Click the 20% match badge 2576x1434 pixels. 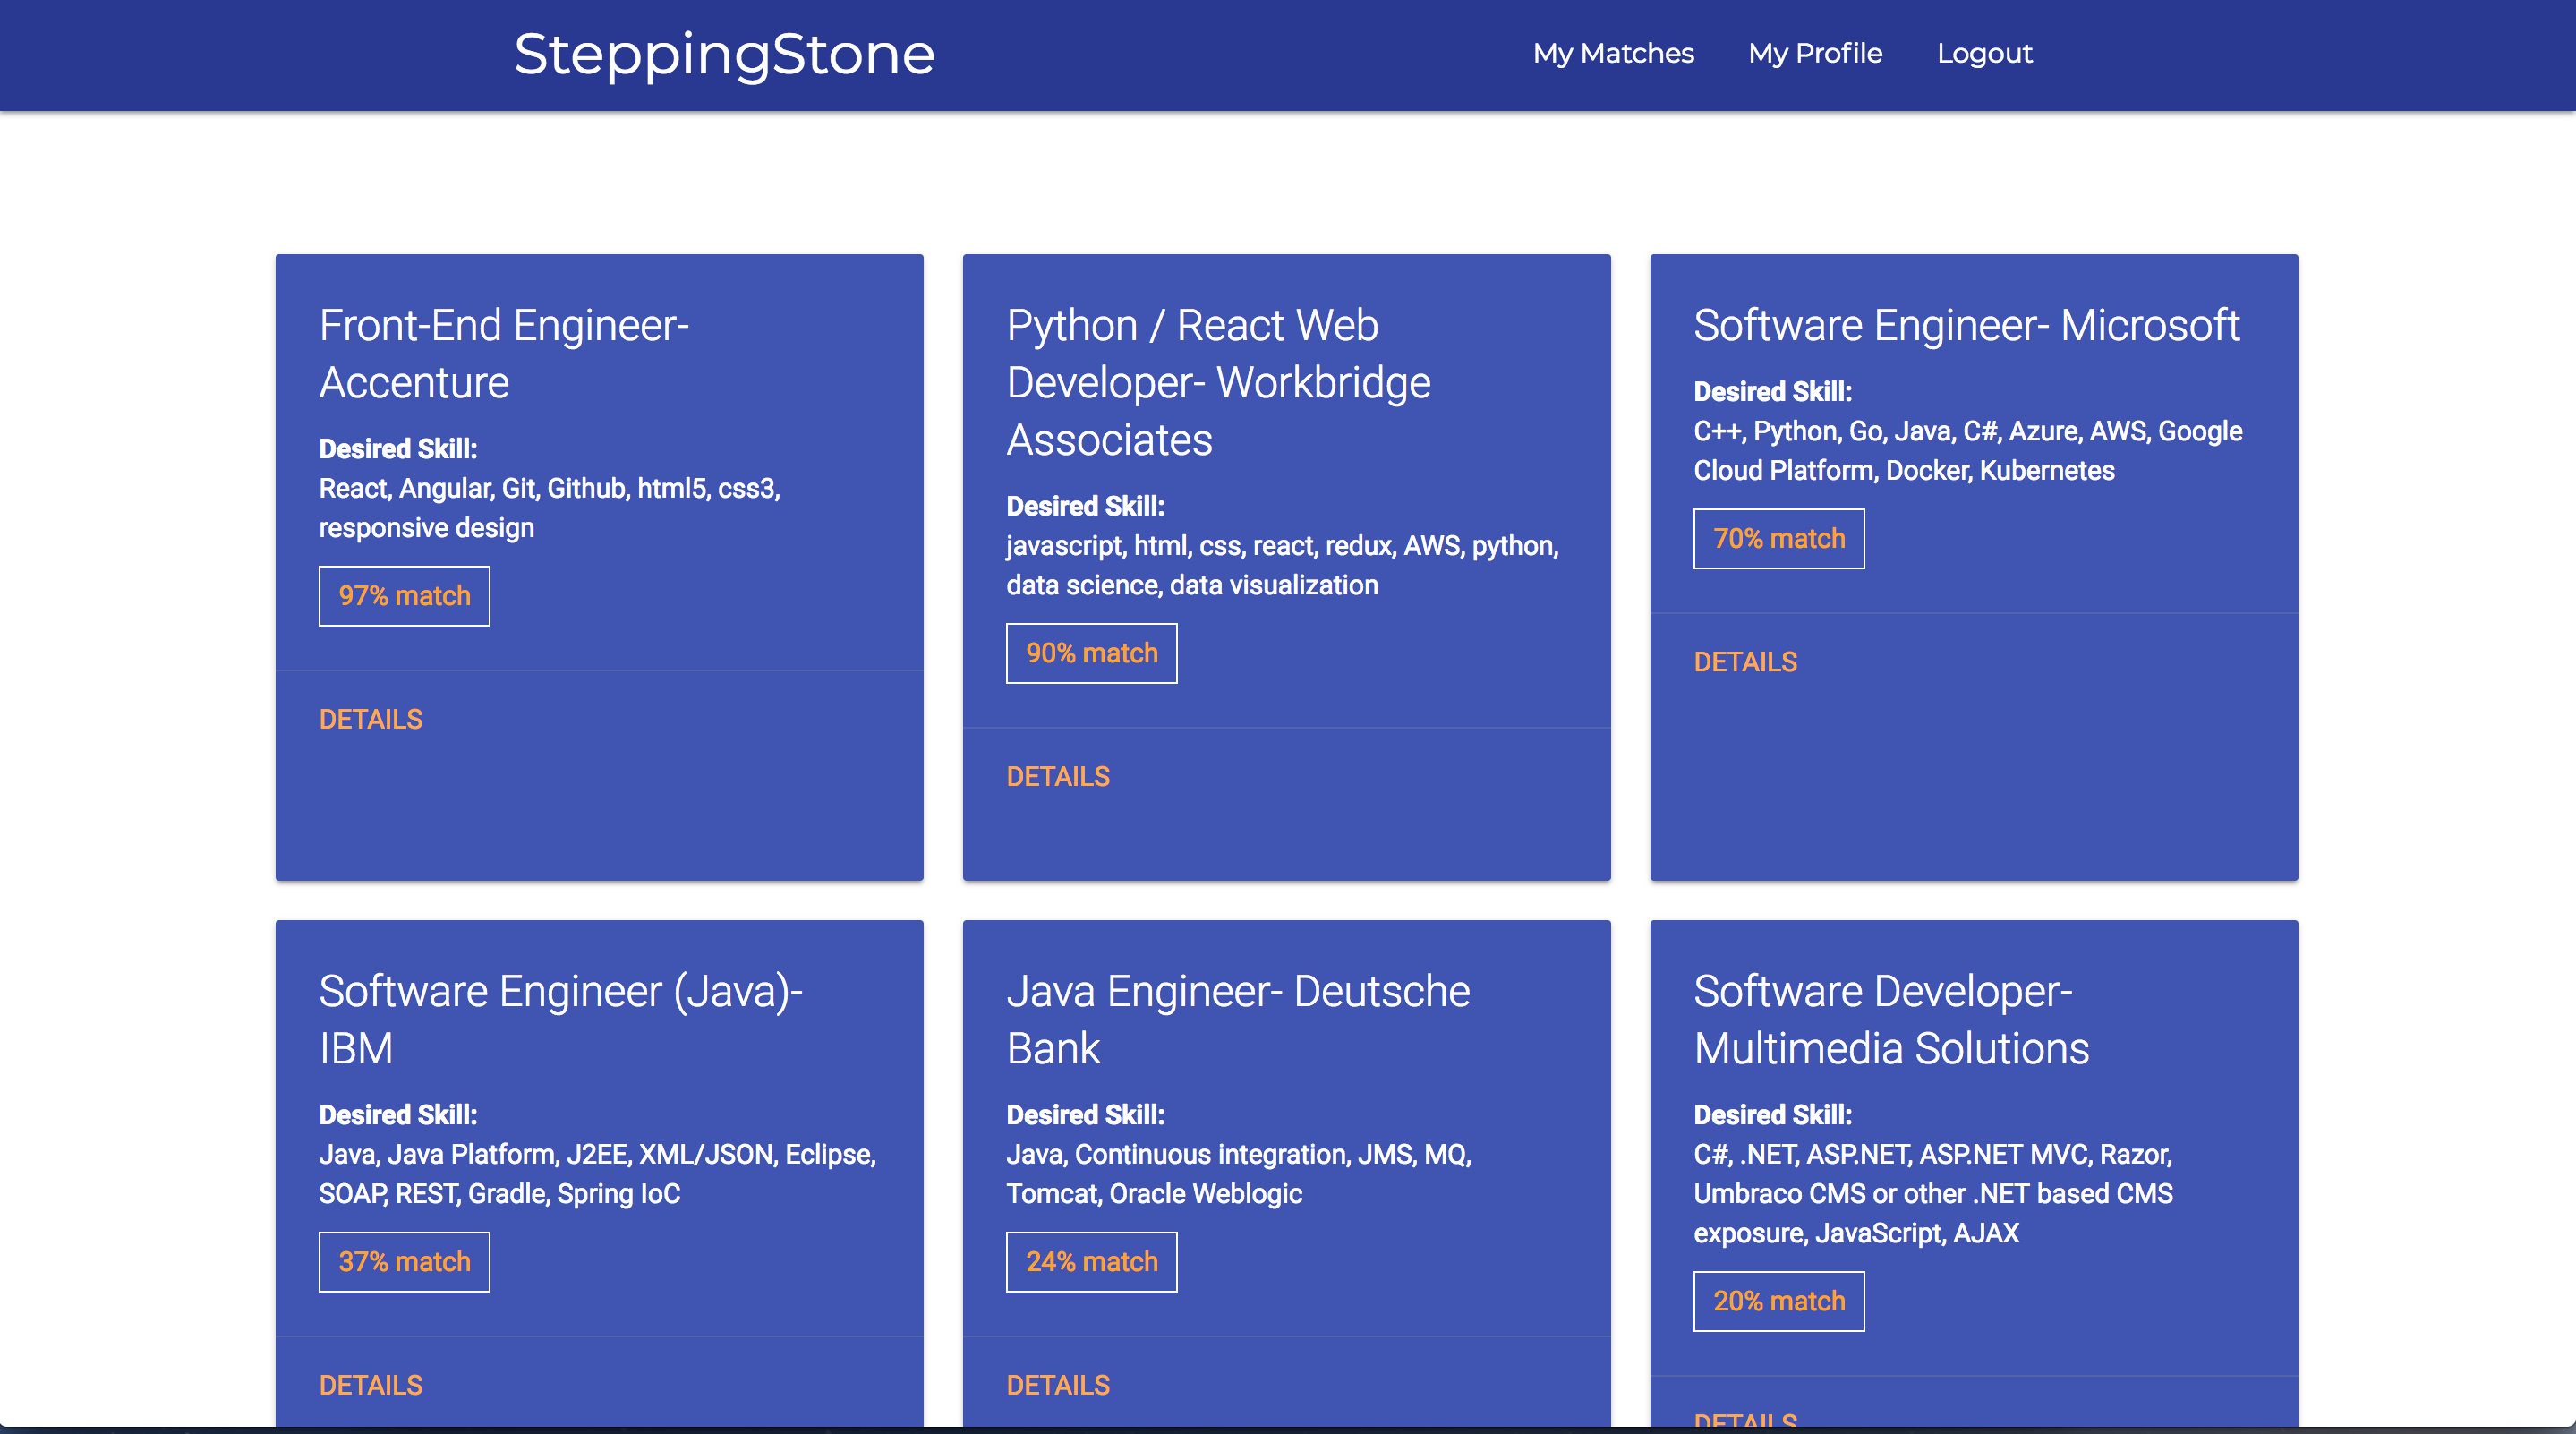[x=1778, y=1301]
